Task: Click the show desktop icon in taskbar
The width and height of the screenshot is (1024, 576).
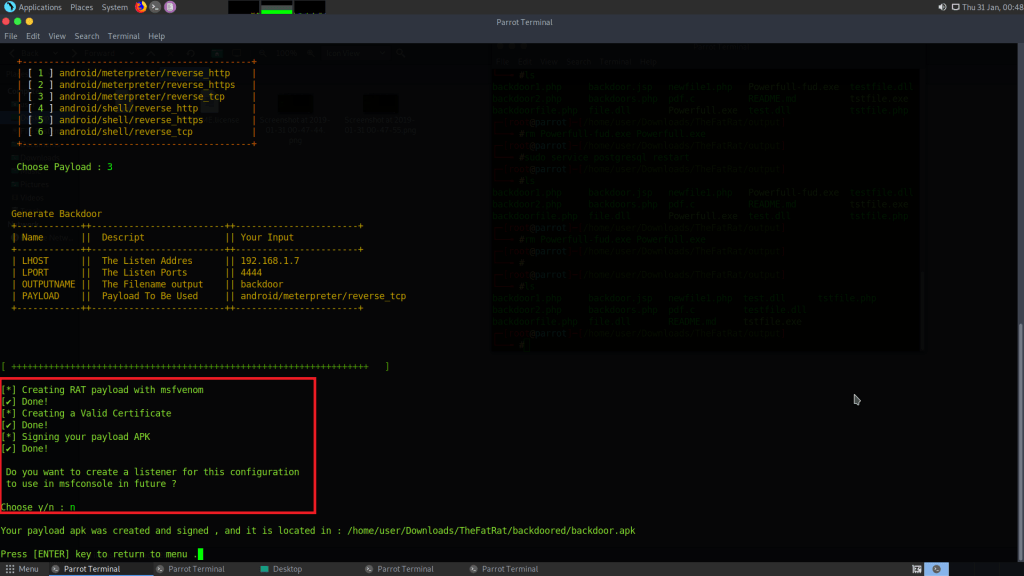Action: click(917, 569)
